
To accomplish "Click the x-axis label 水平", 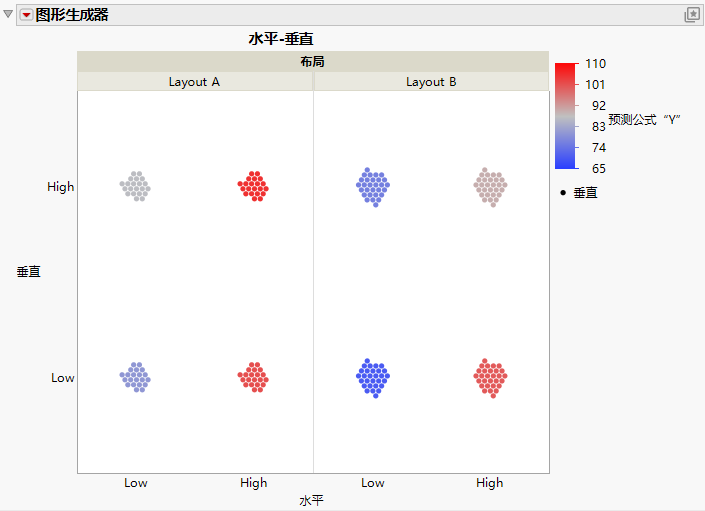I will (312, 500).
